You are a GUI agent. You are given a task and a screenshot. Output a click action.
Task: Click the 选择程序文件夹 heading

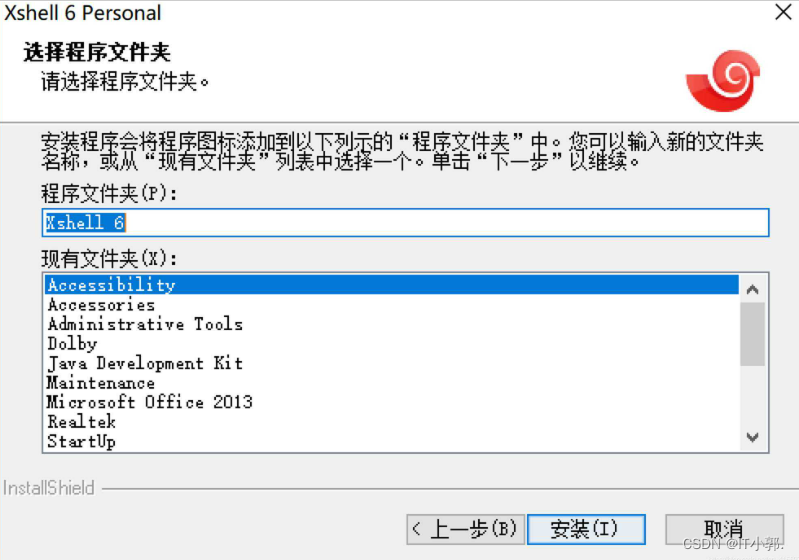click(x=97, y=52)
